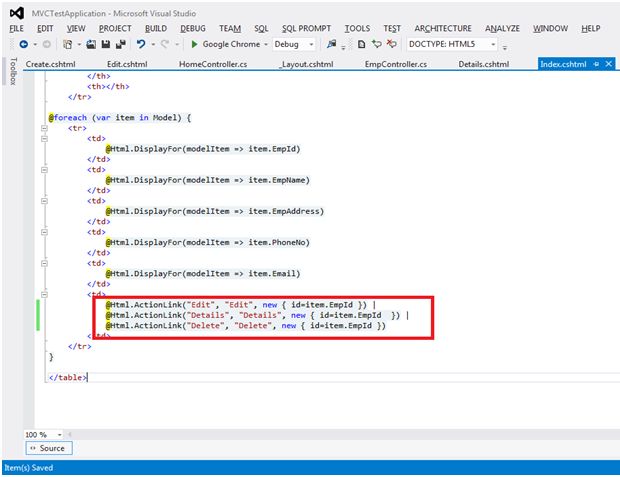Click the green arrow validation icon
620x477 pixels.
[376, 44]
